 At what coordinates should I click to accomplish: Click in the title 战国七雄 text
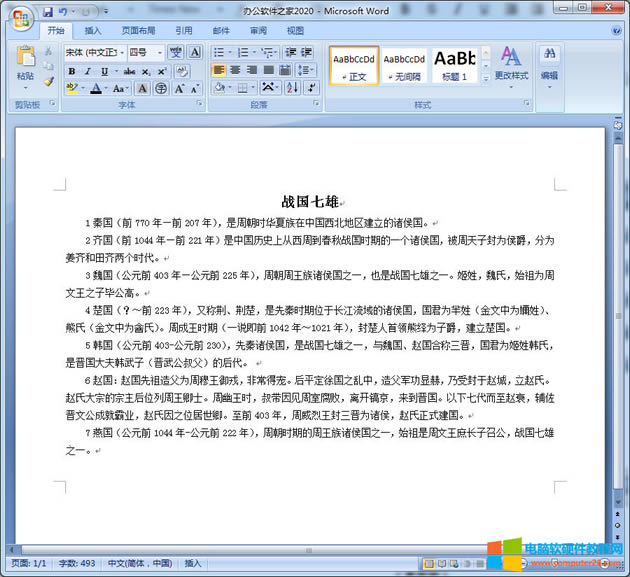tap(310, 202)
